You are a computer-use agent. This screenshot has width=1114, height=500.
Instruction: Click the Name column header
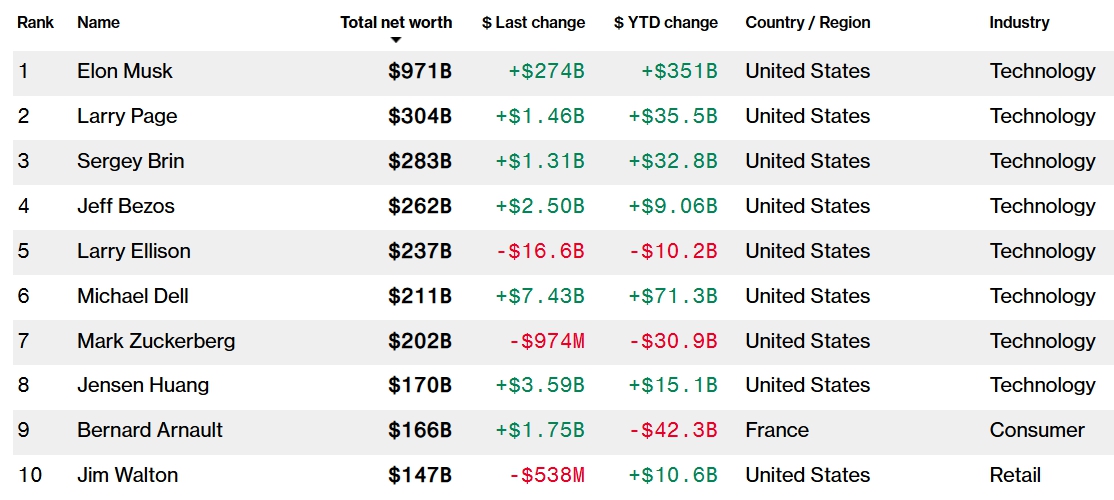point(98,23)
